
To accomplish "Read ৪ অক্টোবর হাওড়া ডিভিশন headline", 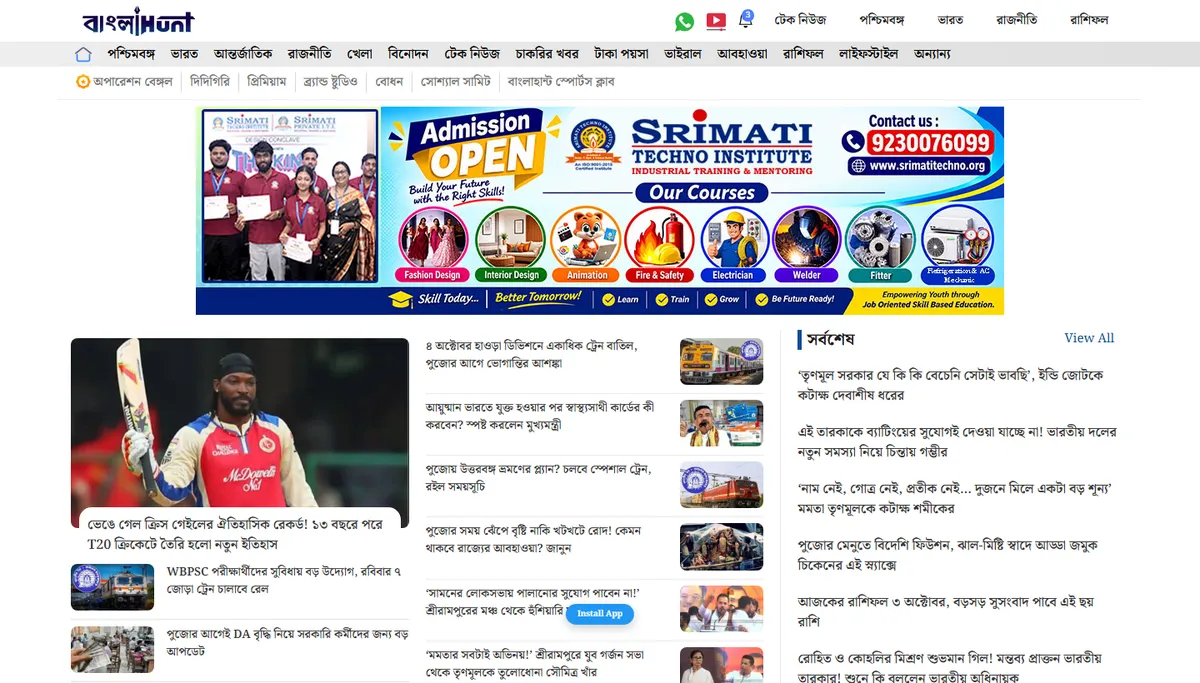I will [x=531, y=354].
